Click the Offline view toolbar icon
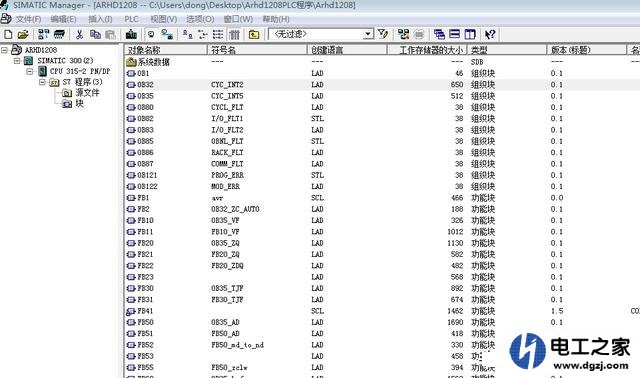This screenshot has width=640, height=378. [x=151, y=35]
